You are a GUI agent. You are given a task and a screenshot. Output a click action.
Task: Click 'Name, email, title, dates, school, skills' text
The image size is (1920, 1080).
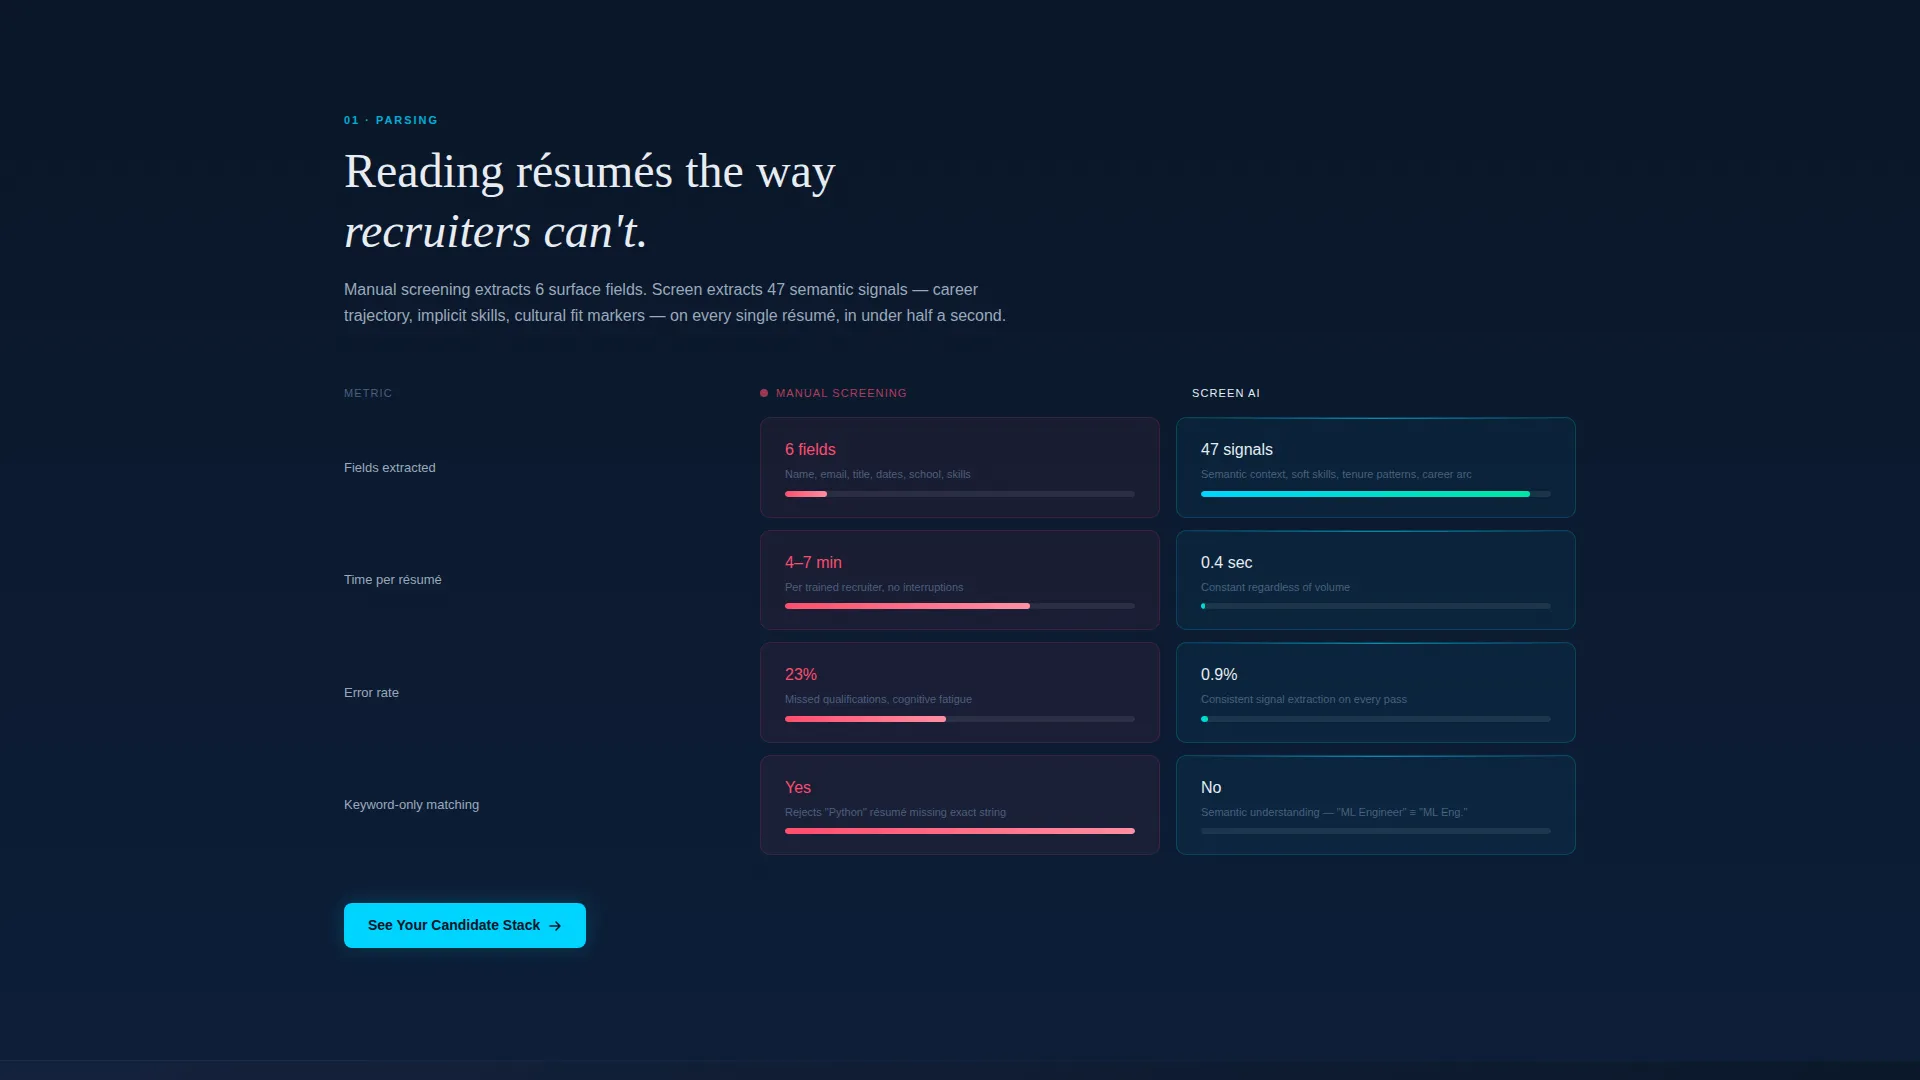pyautogui.click(x=878, y=474)
